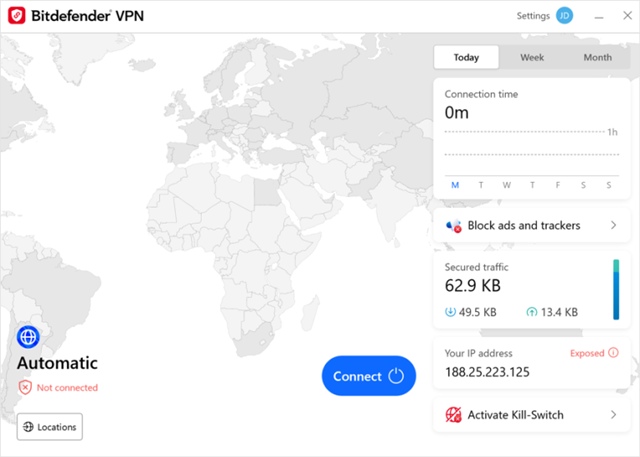The width and height of the screenshot is (640, 457).
Task: Click the IP address 188.25.223.125
Action: [x=486, y=373]
